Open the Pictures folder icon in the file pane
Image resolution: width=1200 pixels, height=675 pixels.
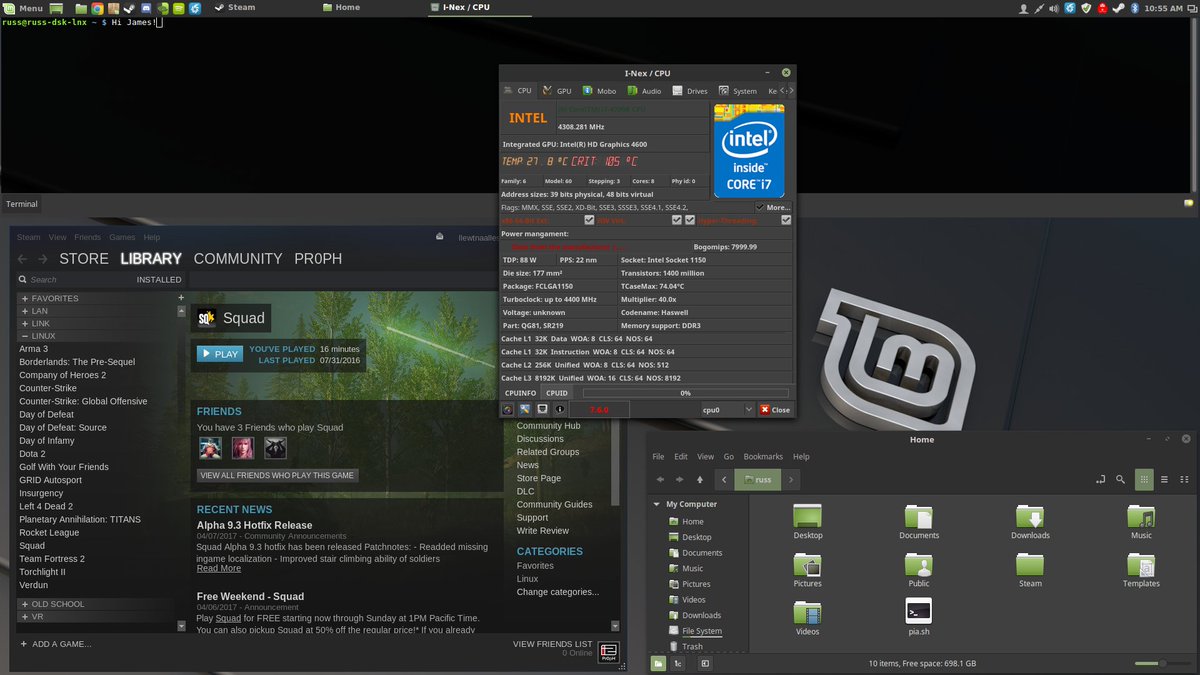pos(807,565)
